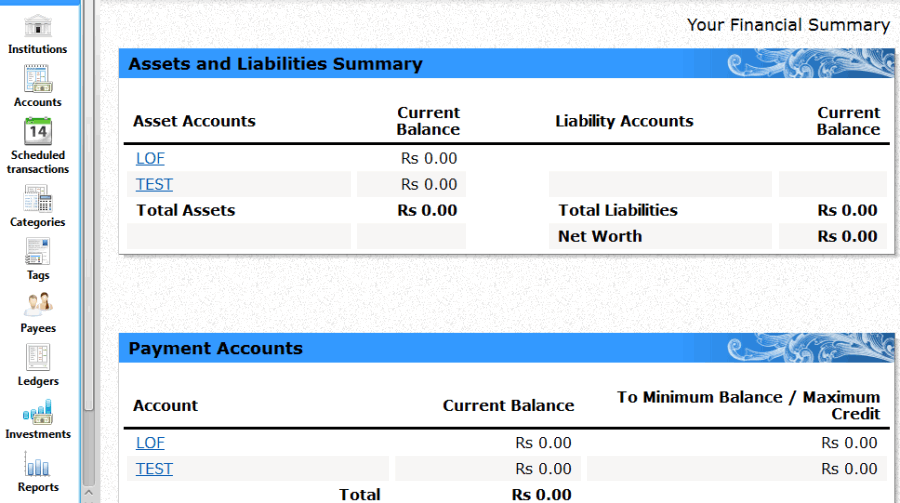The width and height of the screenshot is (900, 503).
Task: Click the sidebar scrollbar up arrow
Action: pos(88,492)
